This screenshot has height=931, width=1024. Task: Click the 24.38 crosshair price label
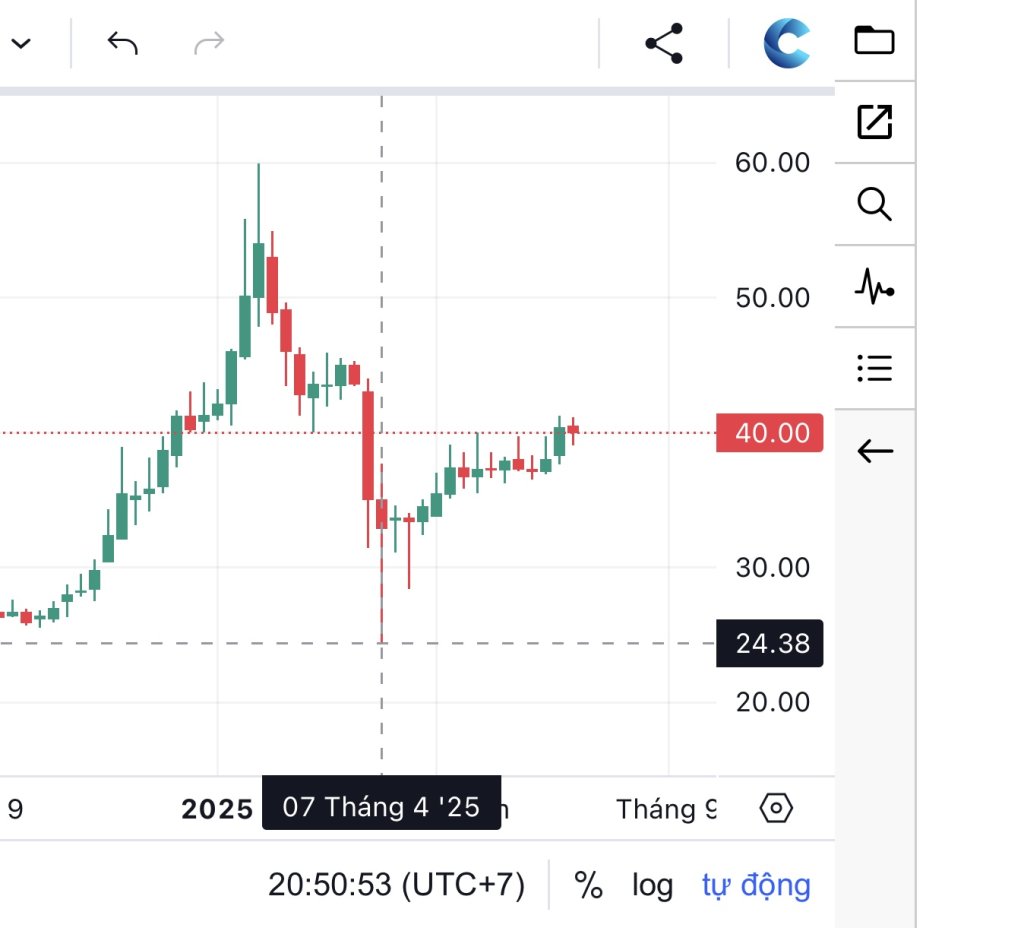coord(769,644)
